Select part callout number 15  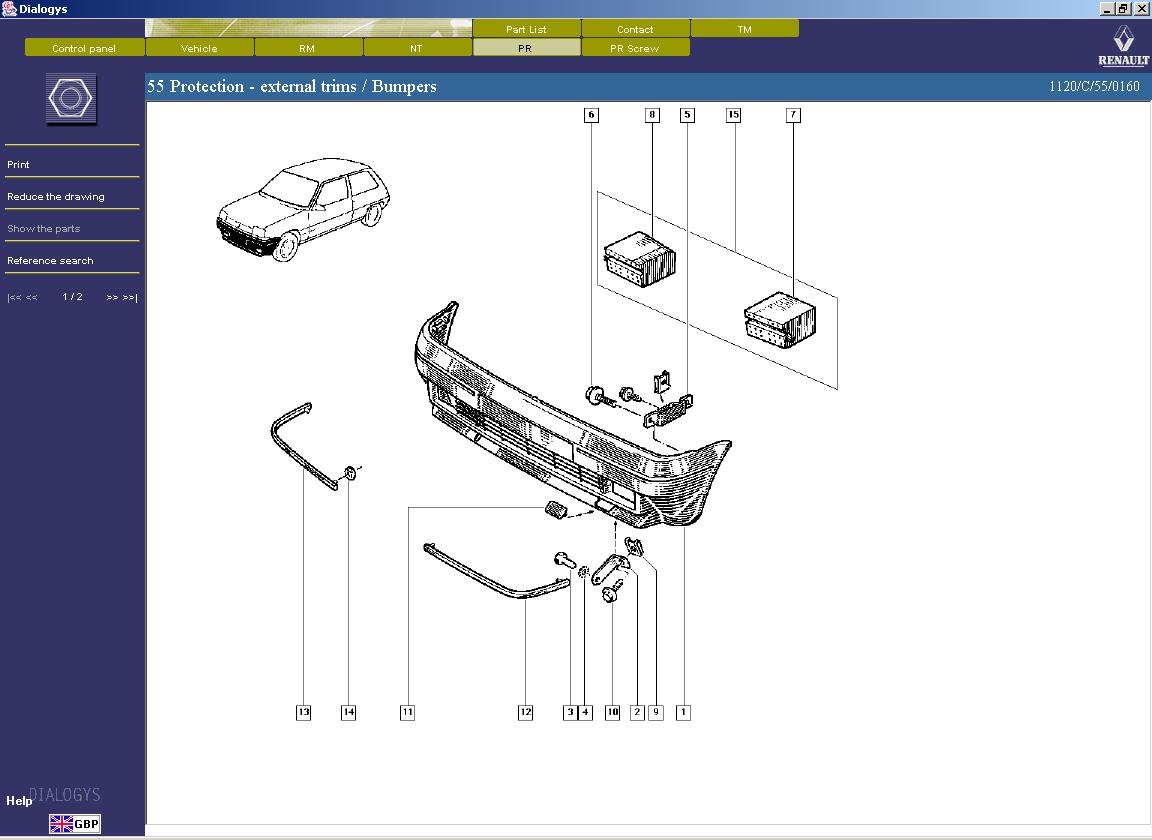(x=733, y=115)
